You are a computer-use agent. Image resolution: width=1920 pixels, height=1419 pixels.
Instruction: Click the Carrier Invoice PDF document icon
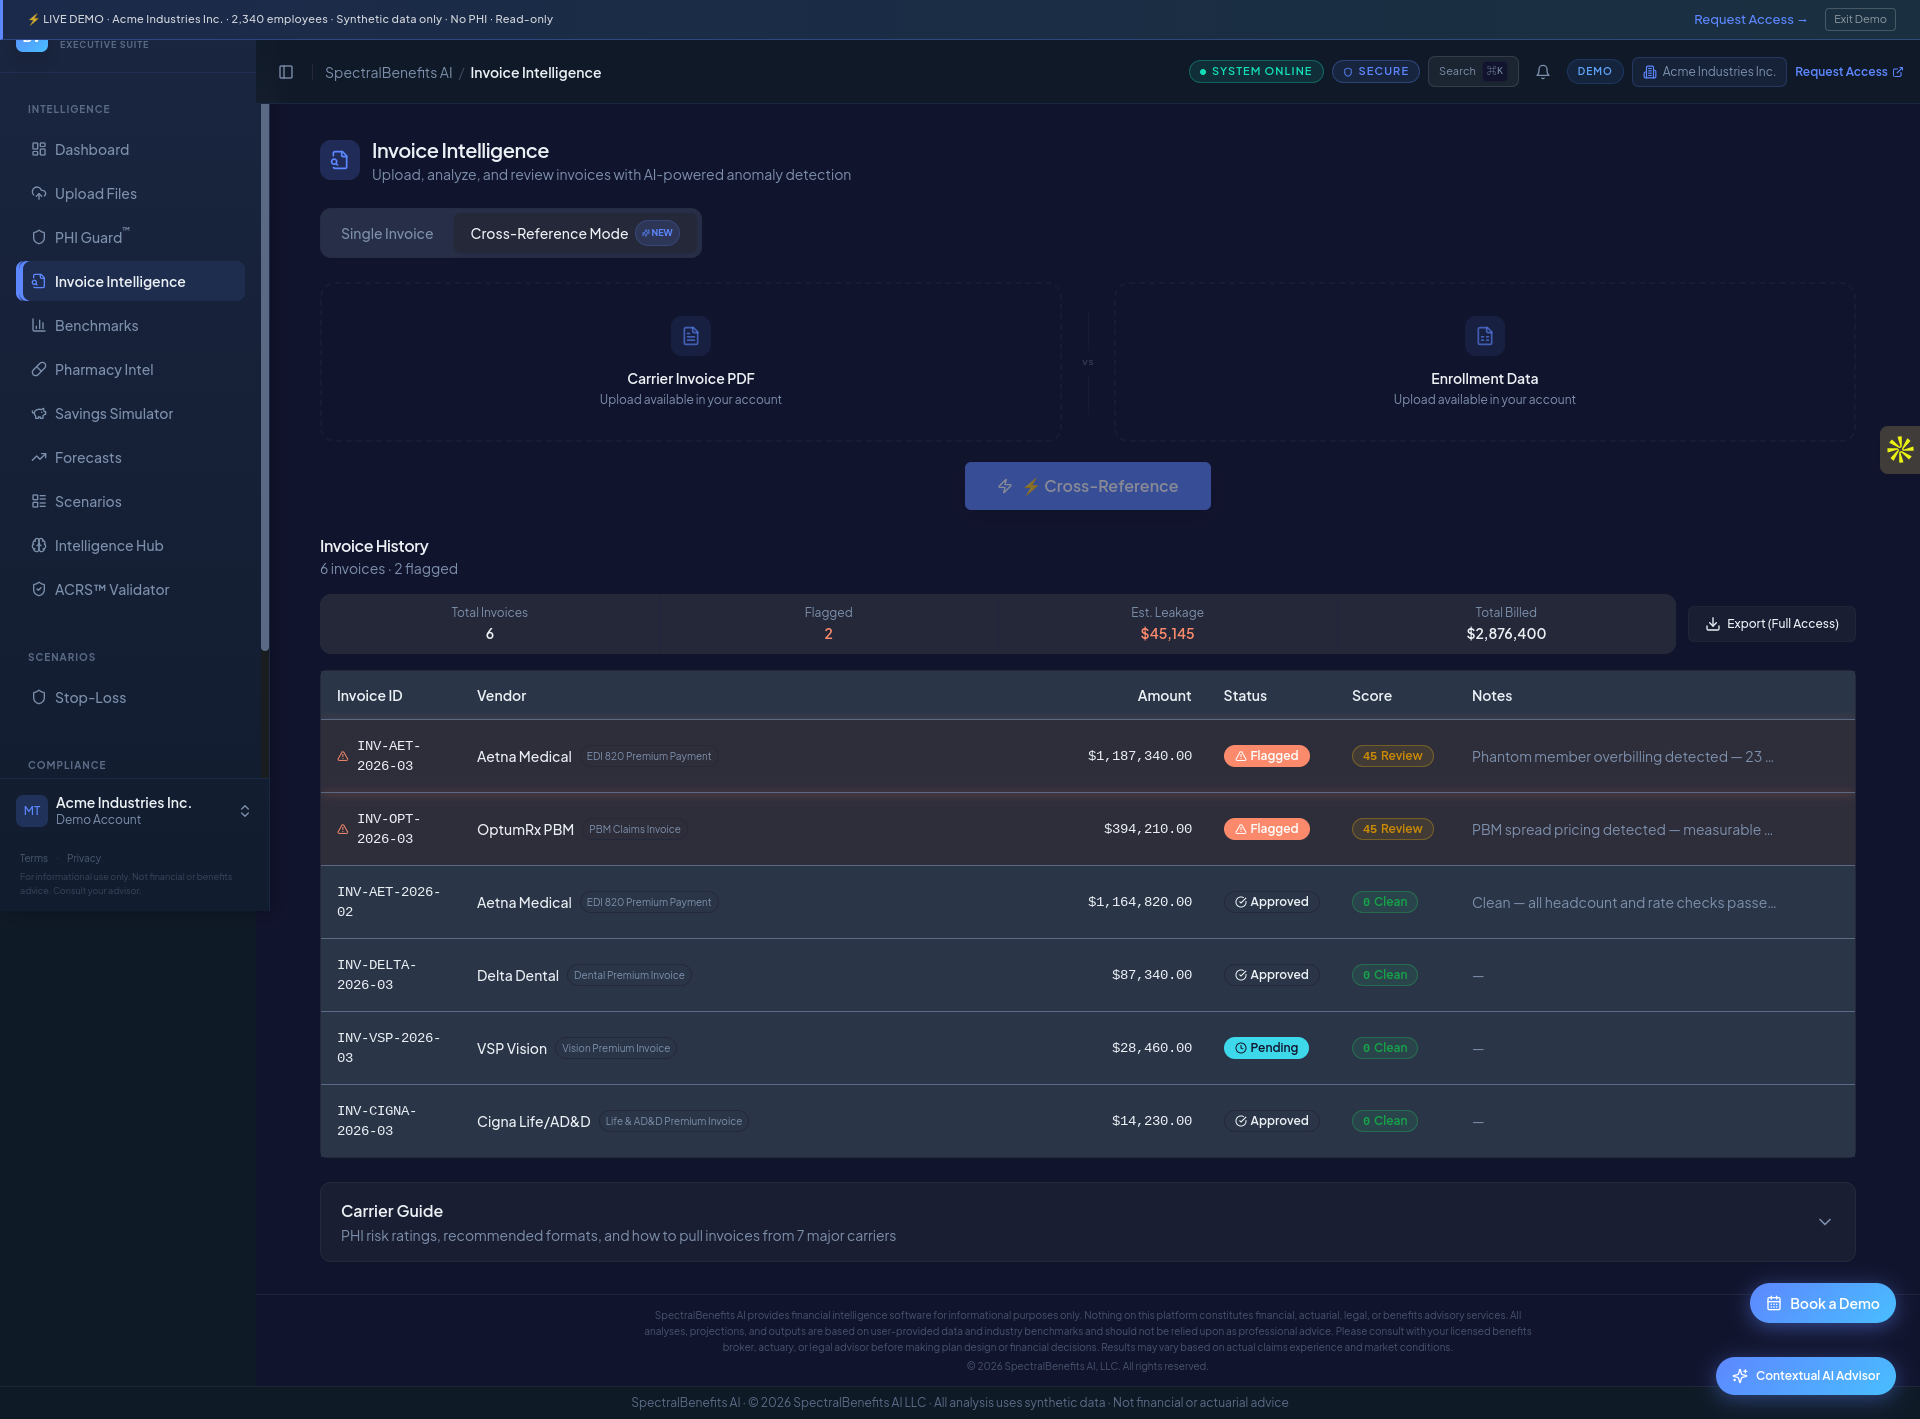pos(691,336)
